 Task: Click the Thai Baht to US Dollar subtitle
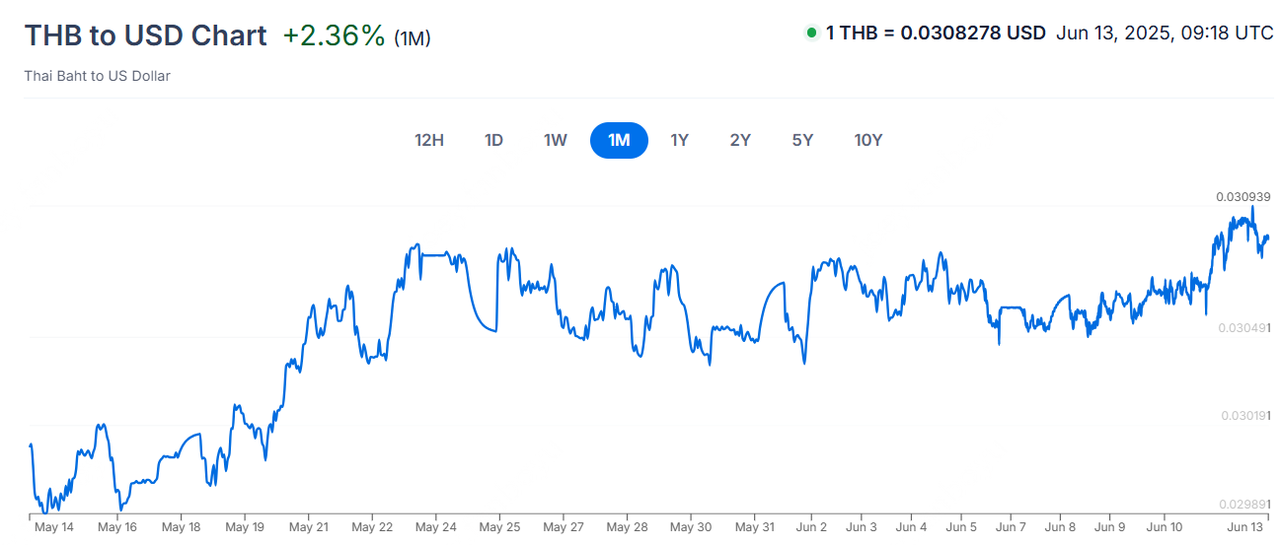tap(97, 76)
